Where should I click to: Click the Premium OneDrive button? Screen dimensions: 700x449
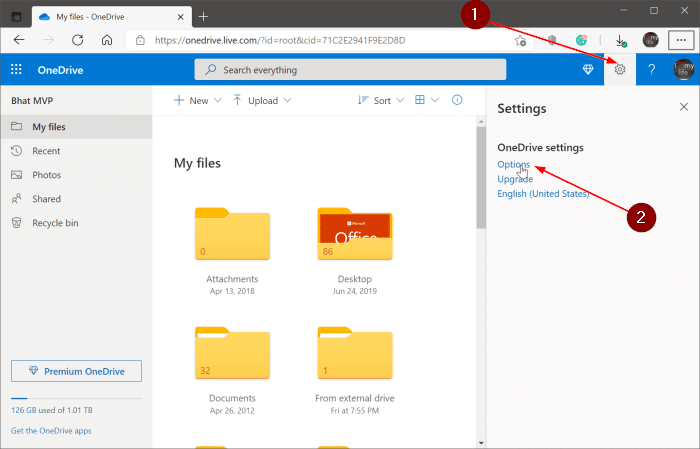(x=76, y=371)
